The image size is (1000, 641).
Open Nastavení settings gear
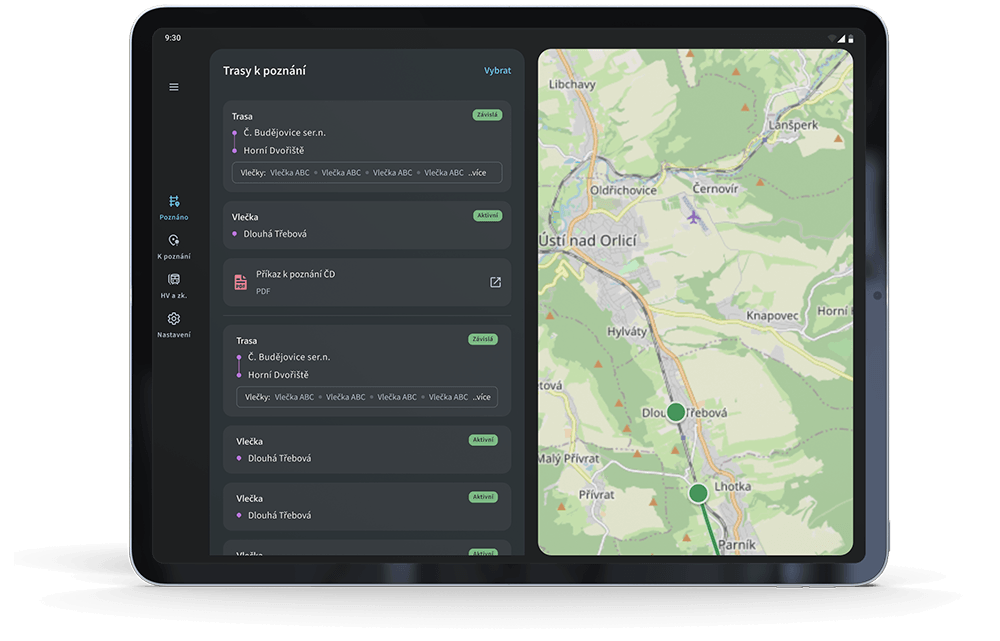(x=174, y=319)
